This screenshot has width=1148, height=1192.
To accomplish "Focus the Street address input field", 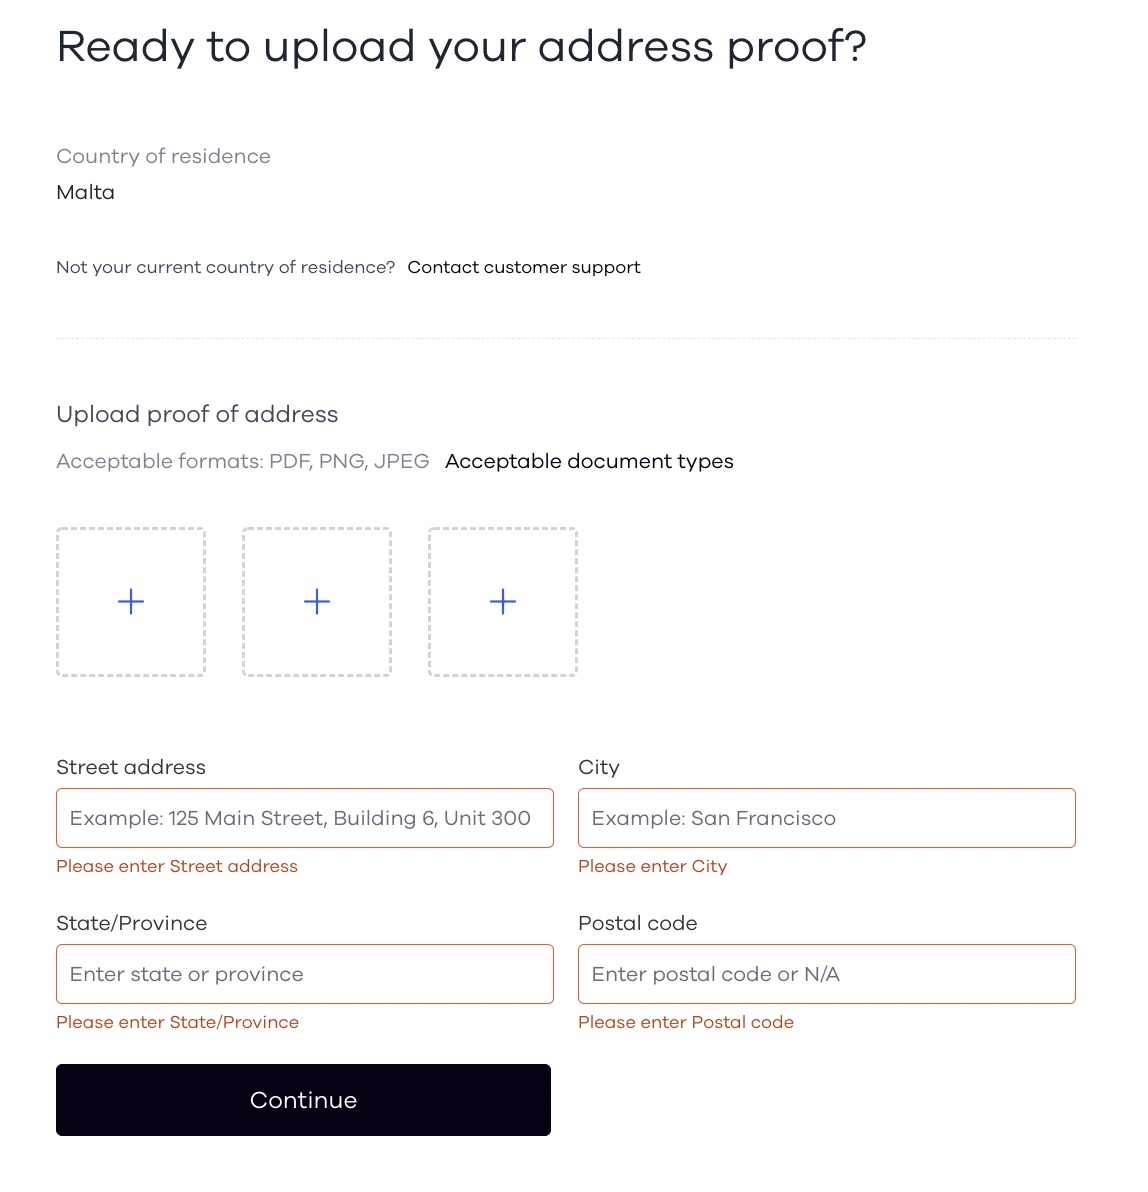I will click(305, 818).
